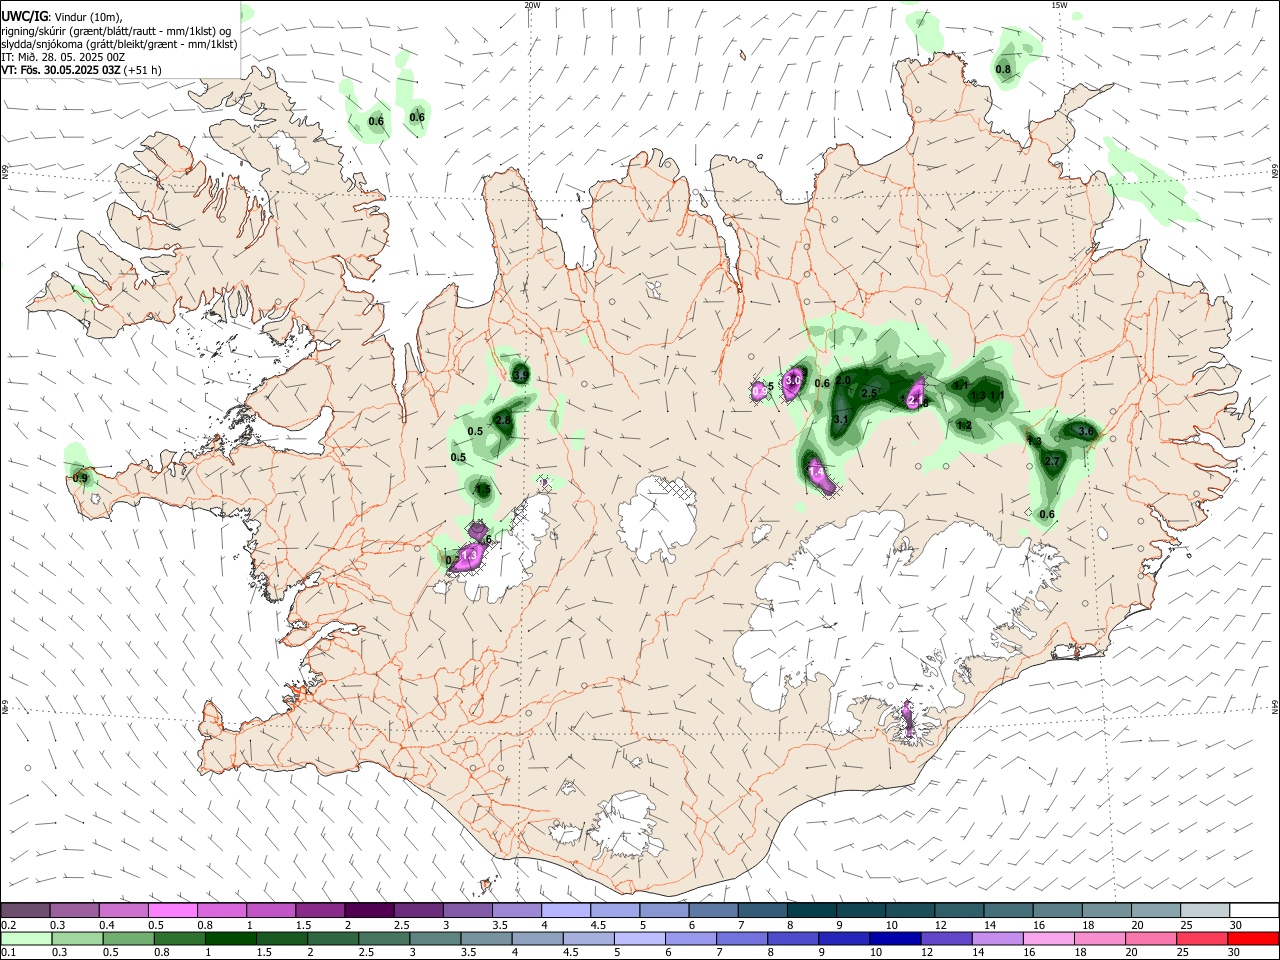
Task: Select the '3.0' value on the pink snow patch
Action: [x=794, y=380]
